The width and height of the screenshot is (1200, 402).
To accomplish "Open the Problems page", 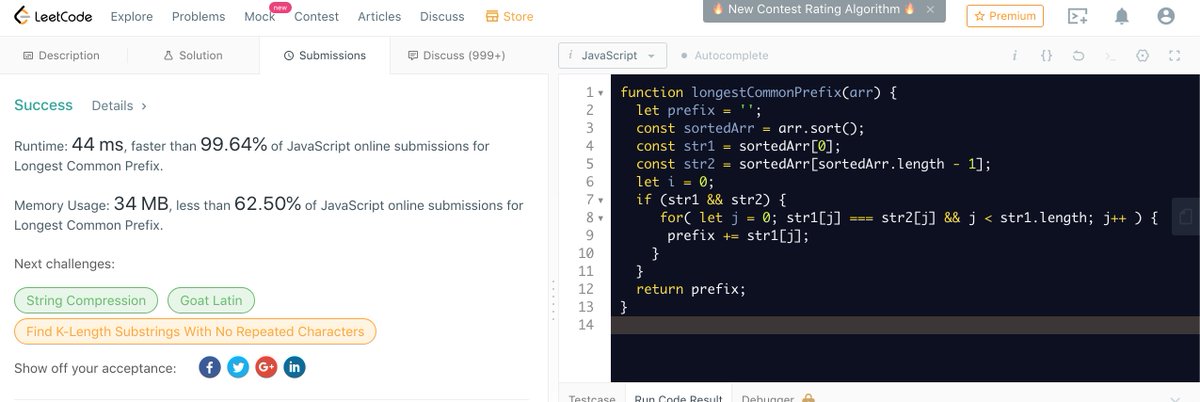I will tap(198, 17).
